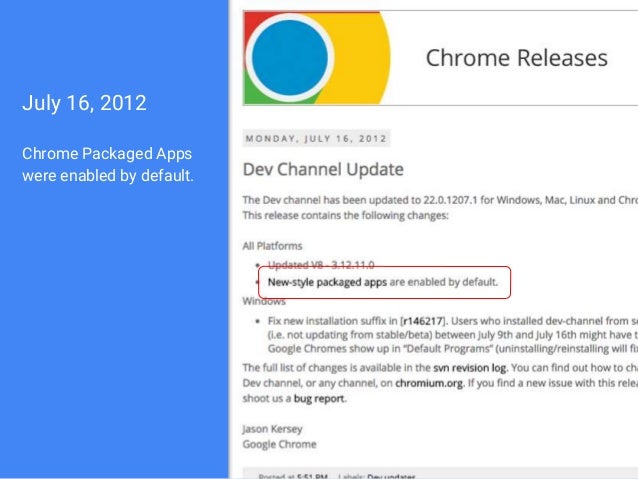Open the svn revision log link
638x479 pixels.
click(x=470, y=368)
